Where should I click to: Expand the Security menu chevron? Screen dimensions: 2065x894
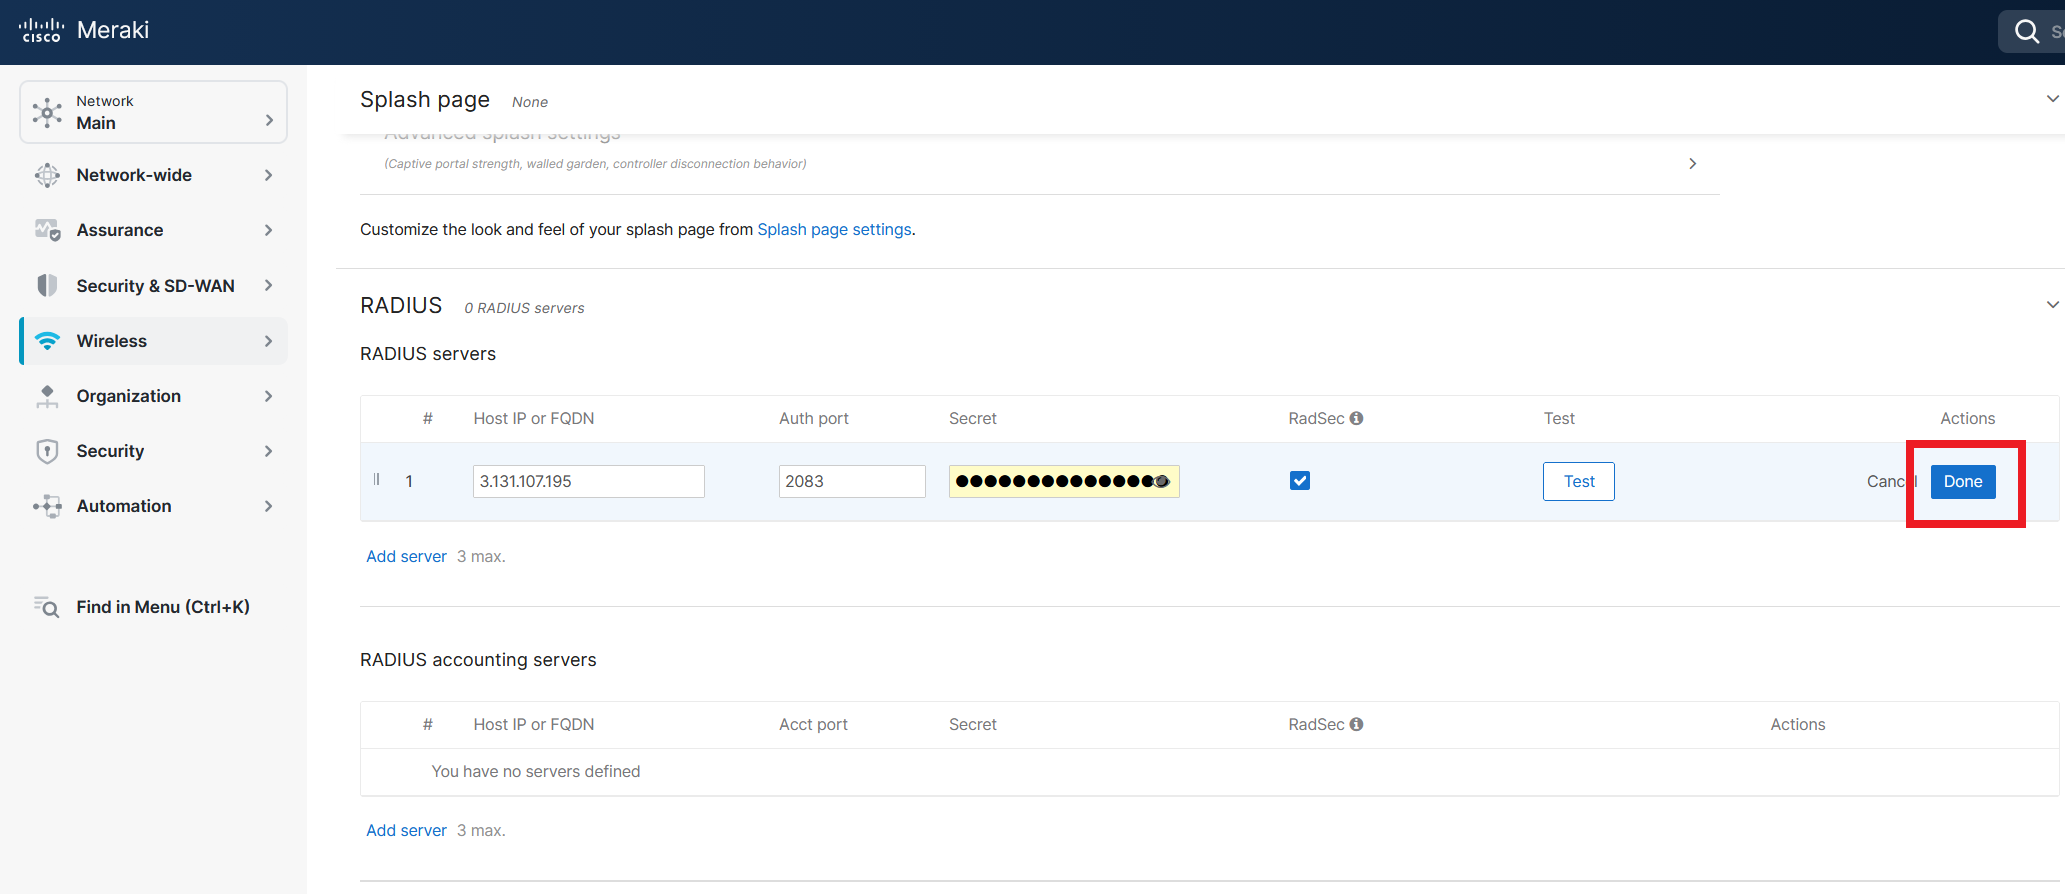(x=268, y=451)
